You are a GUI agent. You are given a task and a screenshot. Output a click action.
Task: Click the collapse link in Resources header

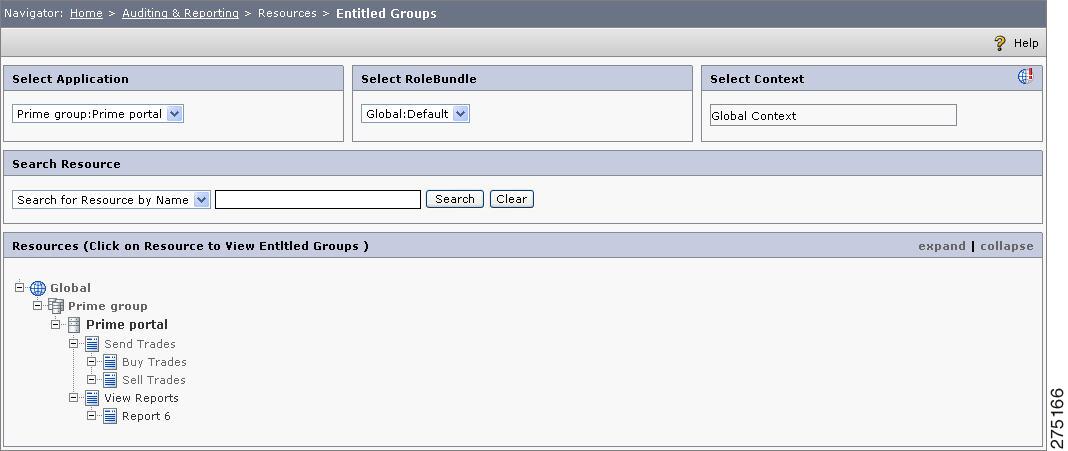coord(1007,246)
